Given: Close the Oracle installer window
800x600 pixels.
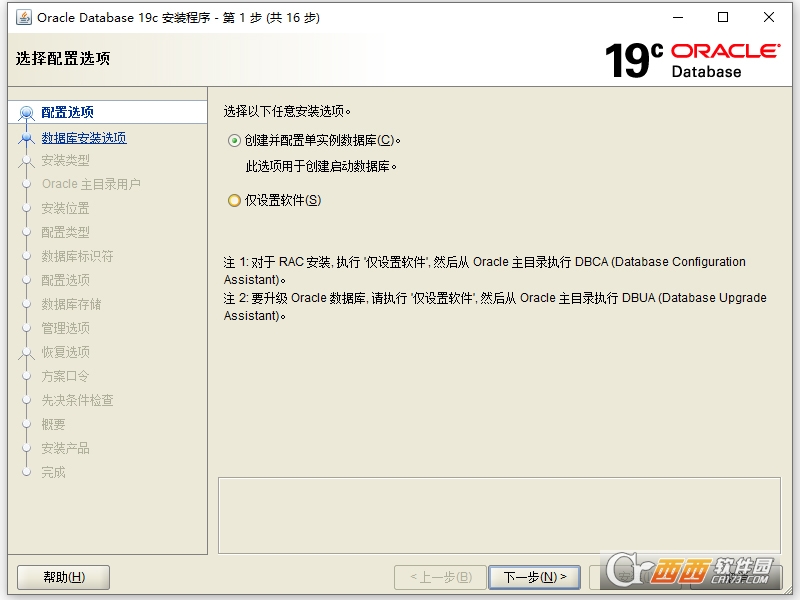Looking at the screenshot, I should [769, 17].
